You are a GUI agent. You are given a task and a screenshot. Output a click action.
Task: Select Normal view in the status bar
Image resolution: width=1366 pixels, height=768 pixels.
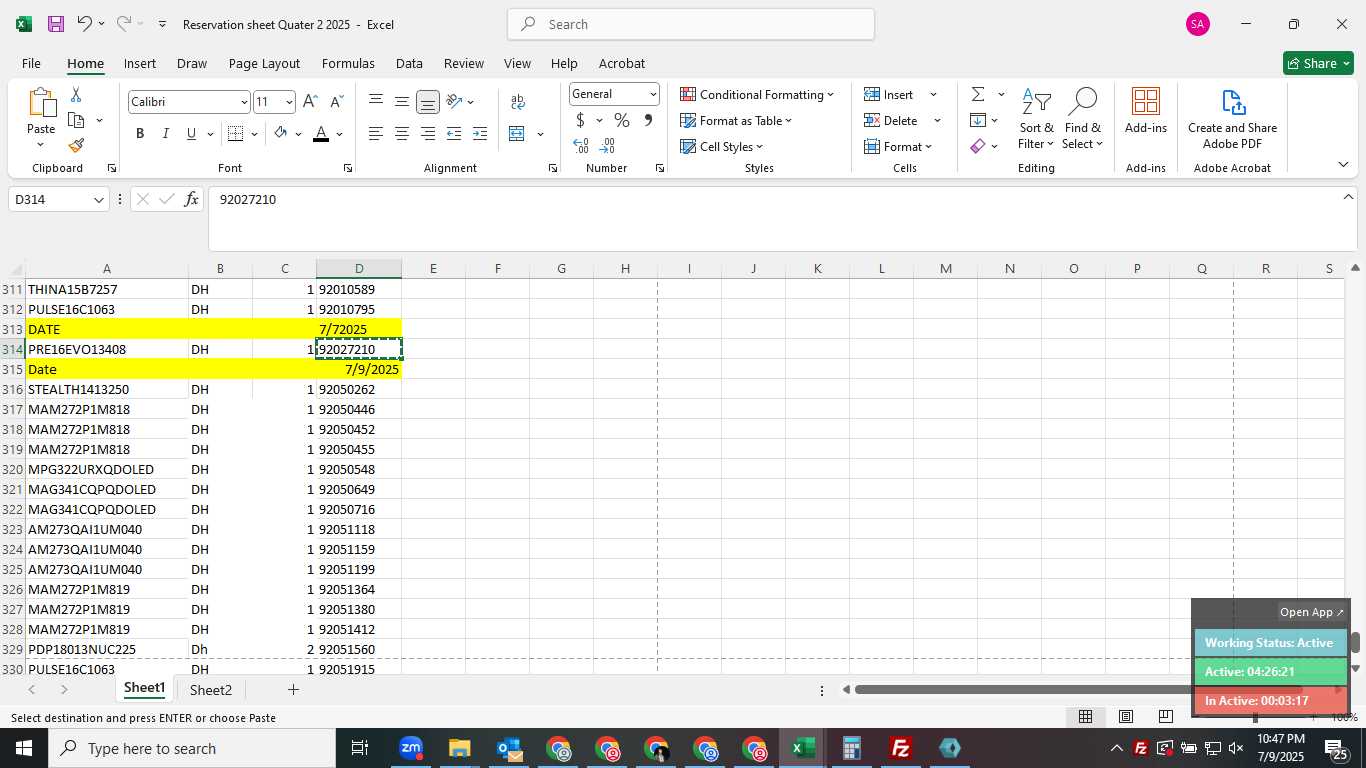click(1085, 716)
